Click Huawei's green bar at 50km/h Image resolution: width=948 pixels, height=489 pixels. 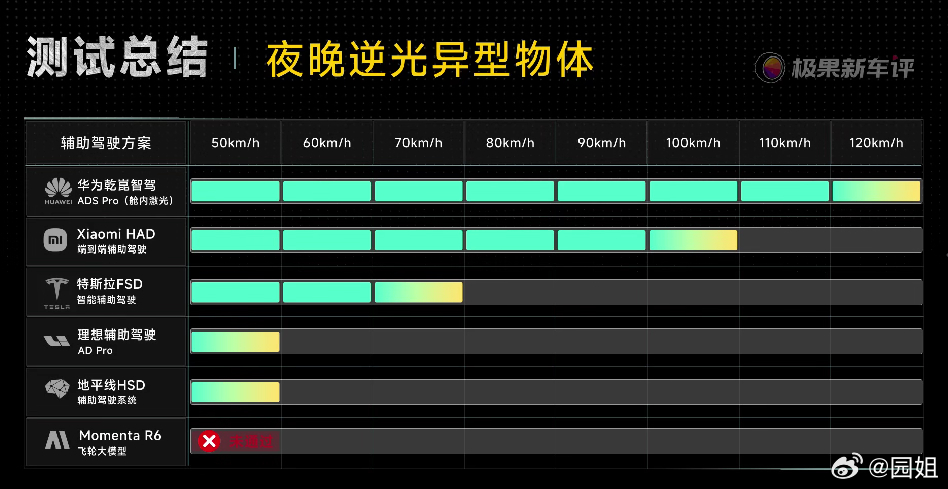pyautogui.click(x=235, y=191)
